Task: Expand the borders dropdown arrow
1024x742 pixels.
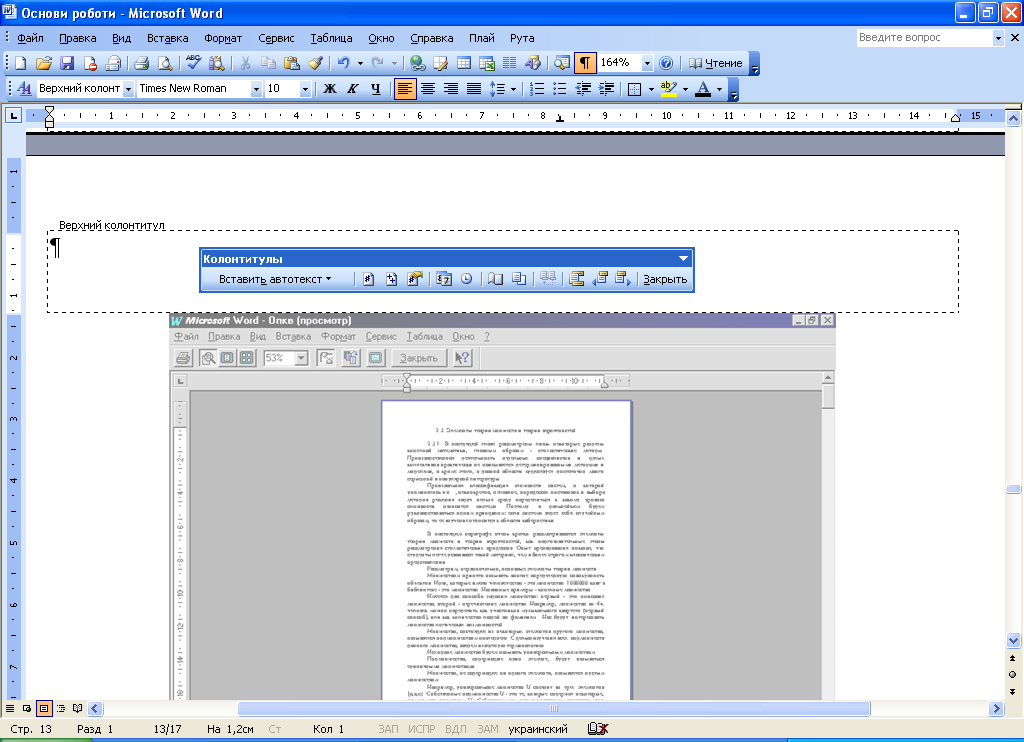Action: tap(651, 89)
